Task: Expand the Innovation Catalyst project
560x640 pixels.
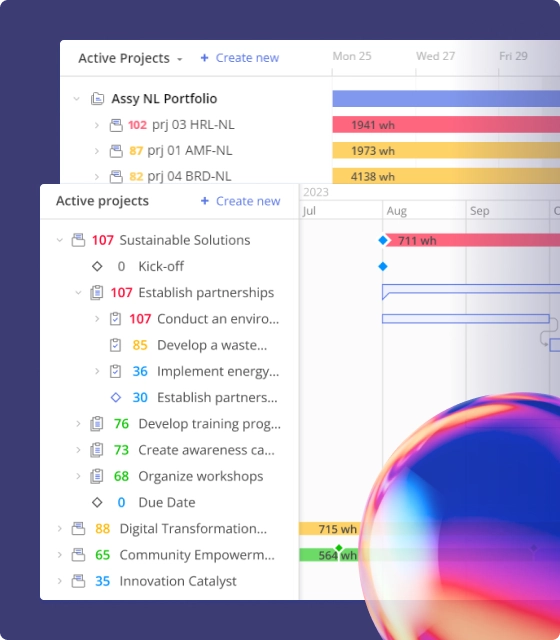Action: click(x=60, y=581)
